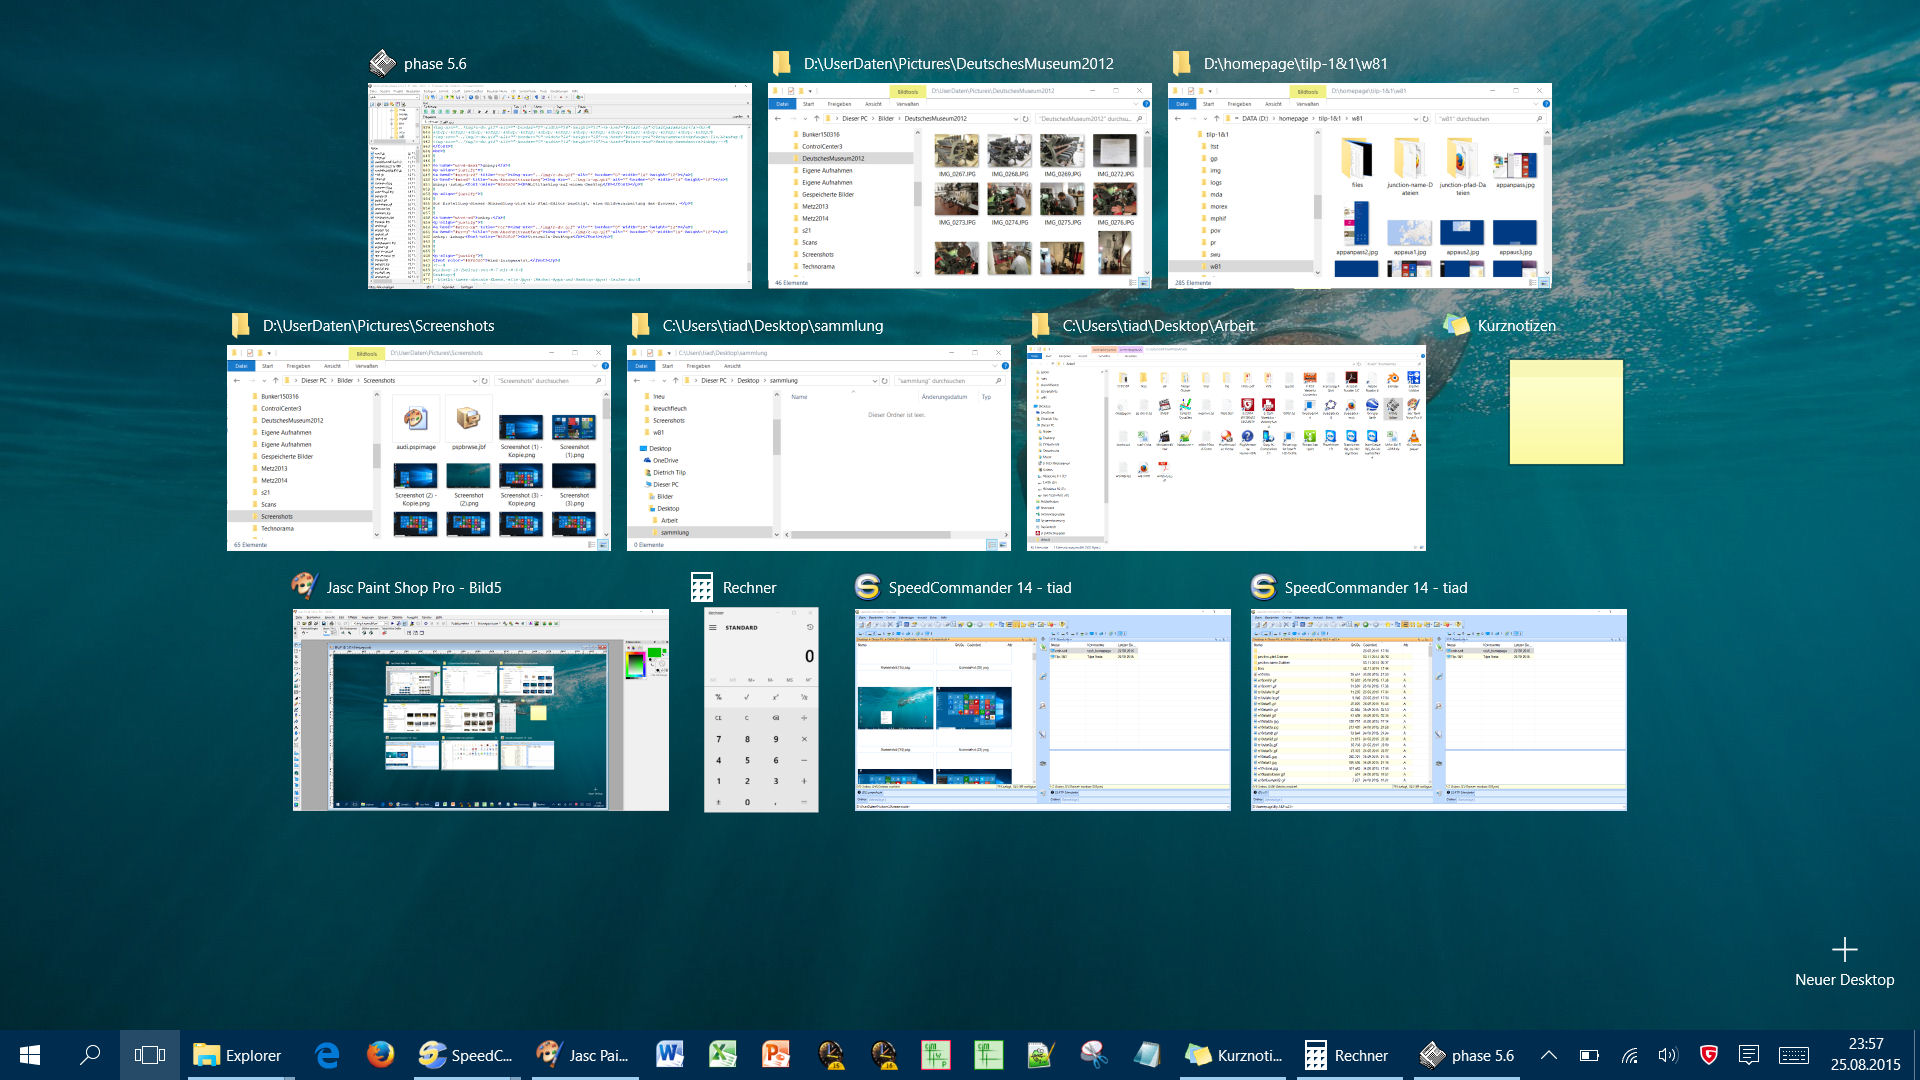Click the Explorer taskbar button
The image size is (1920, 1080).
(x=238, y=1055)
